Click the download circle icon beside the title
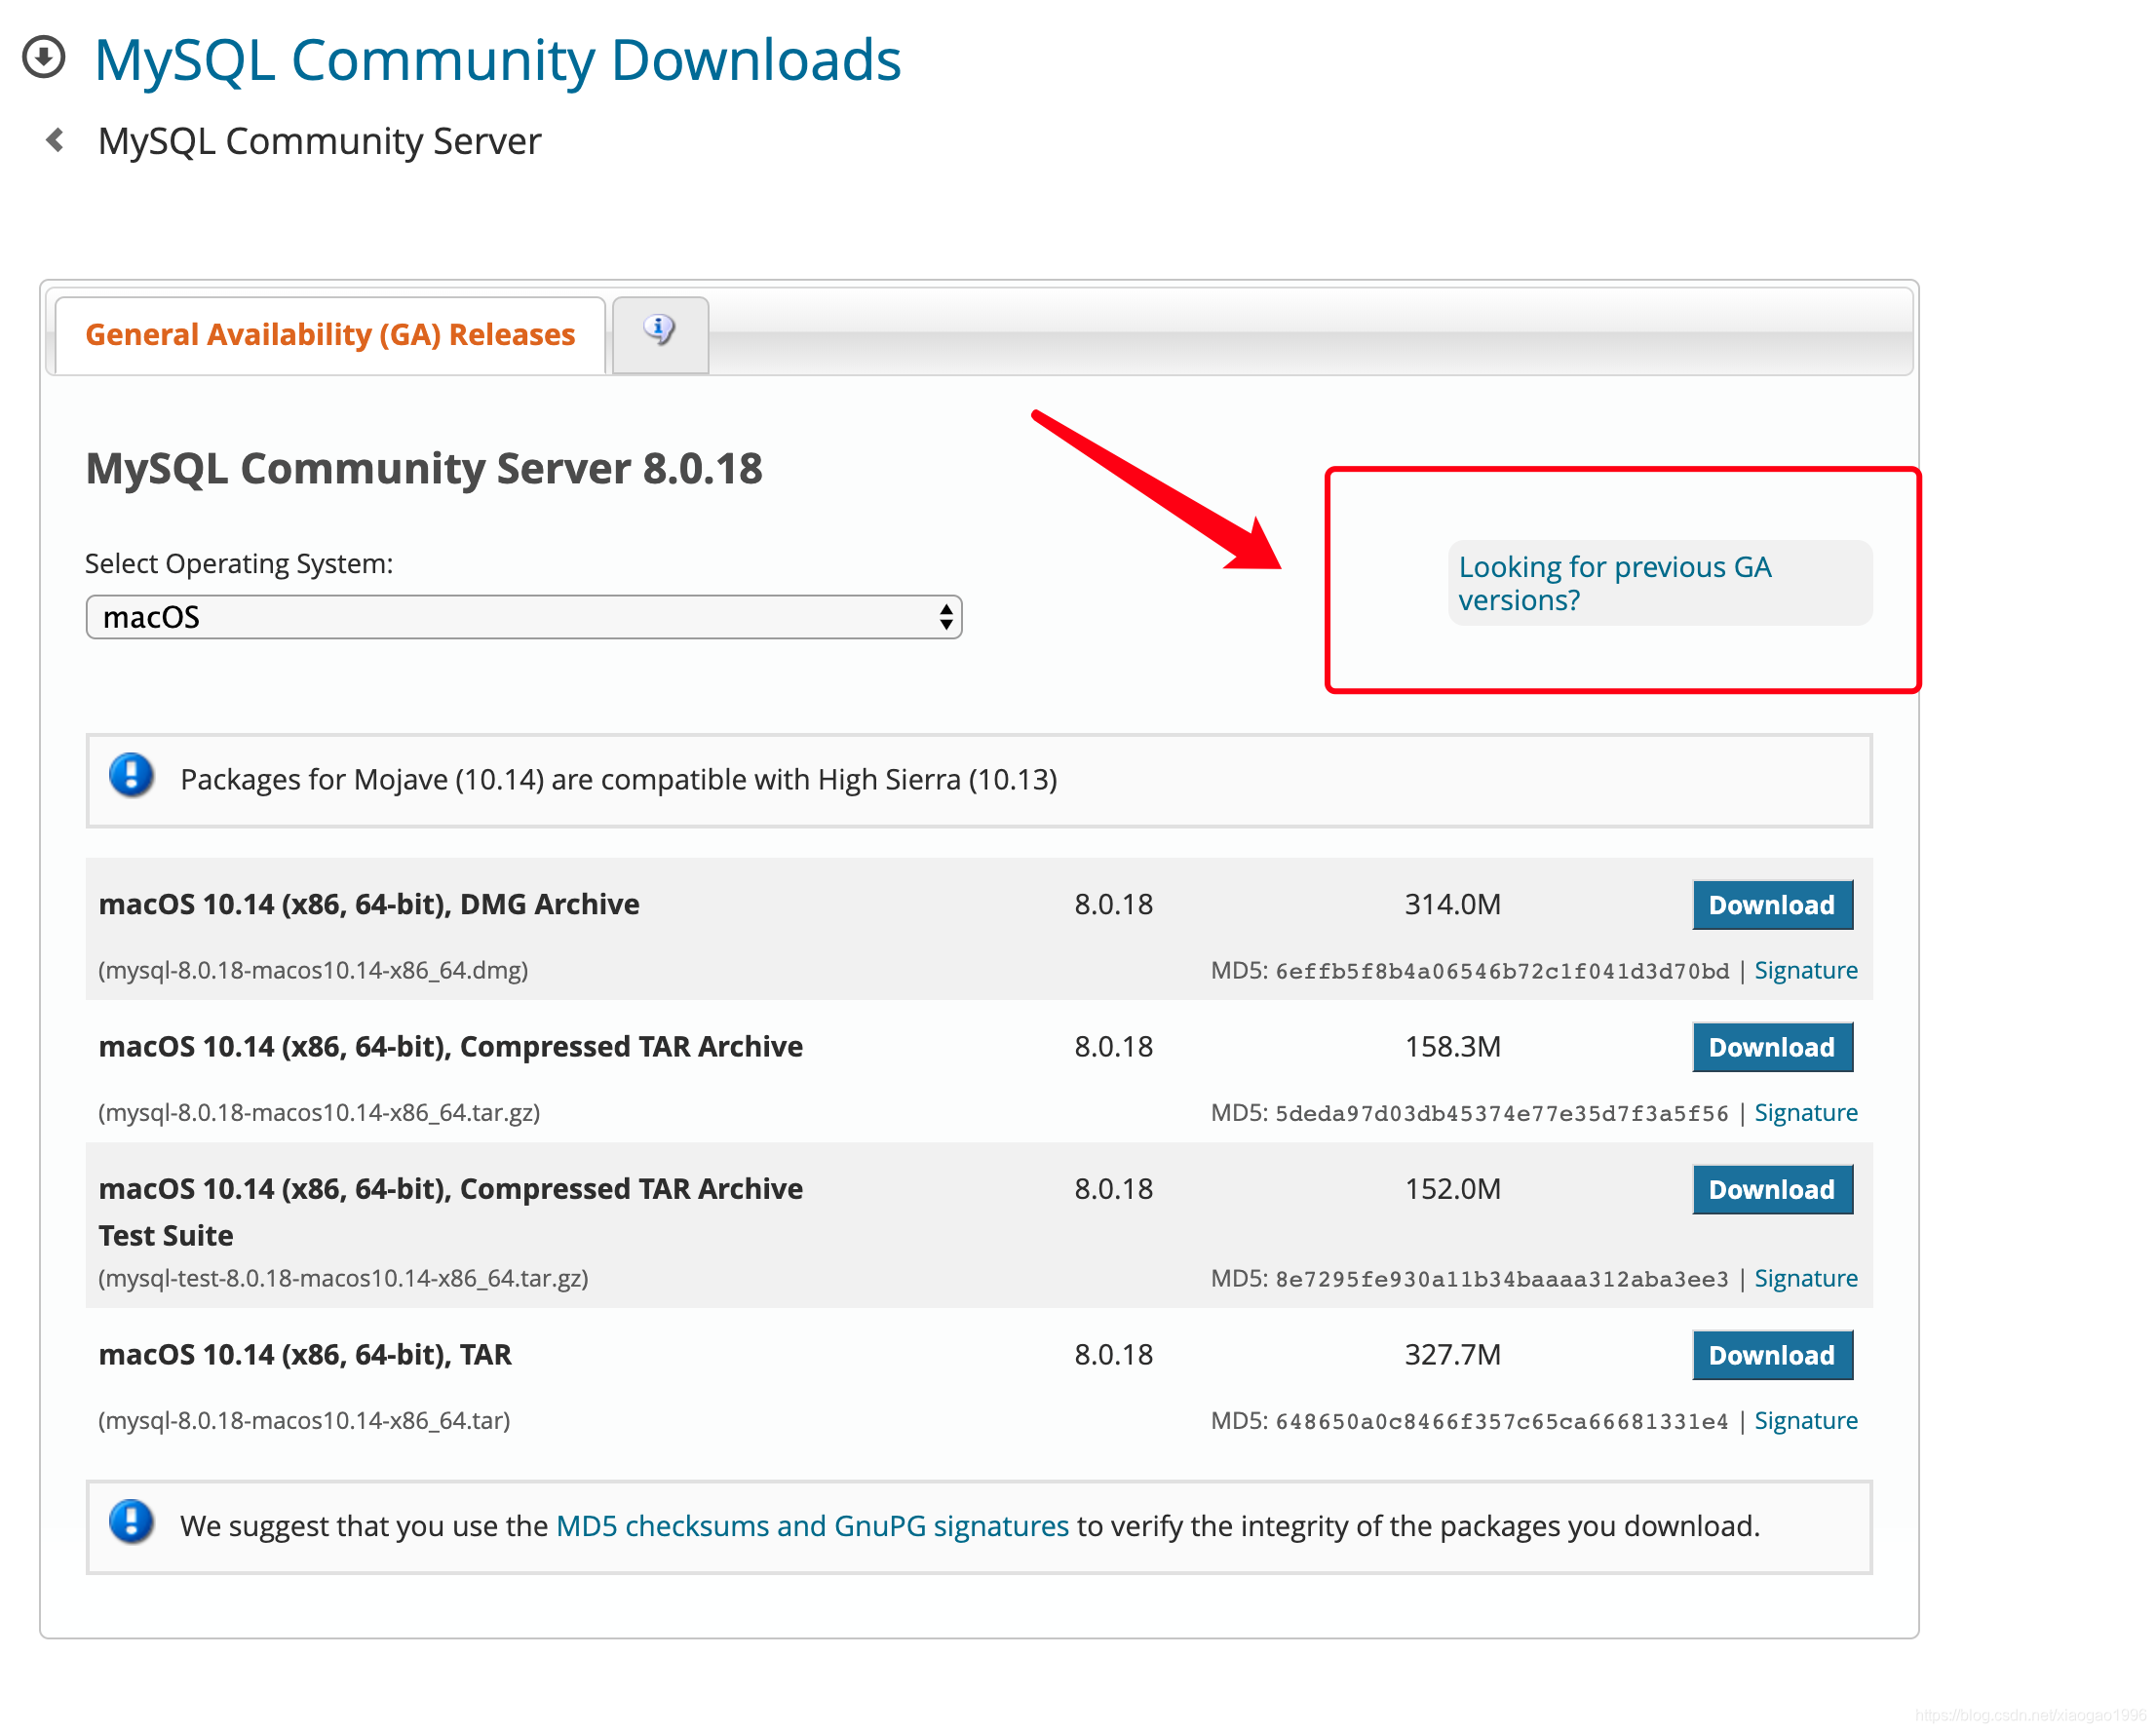Screen dimensions: 2156x1733 (x=44, y=57)
